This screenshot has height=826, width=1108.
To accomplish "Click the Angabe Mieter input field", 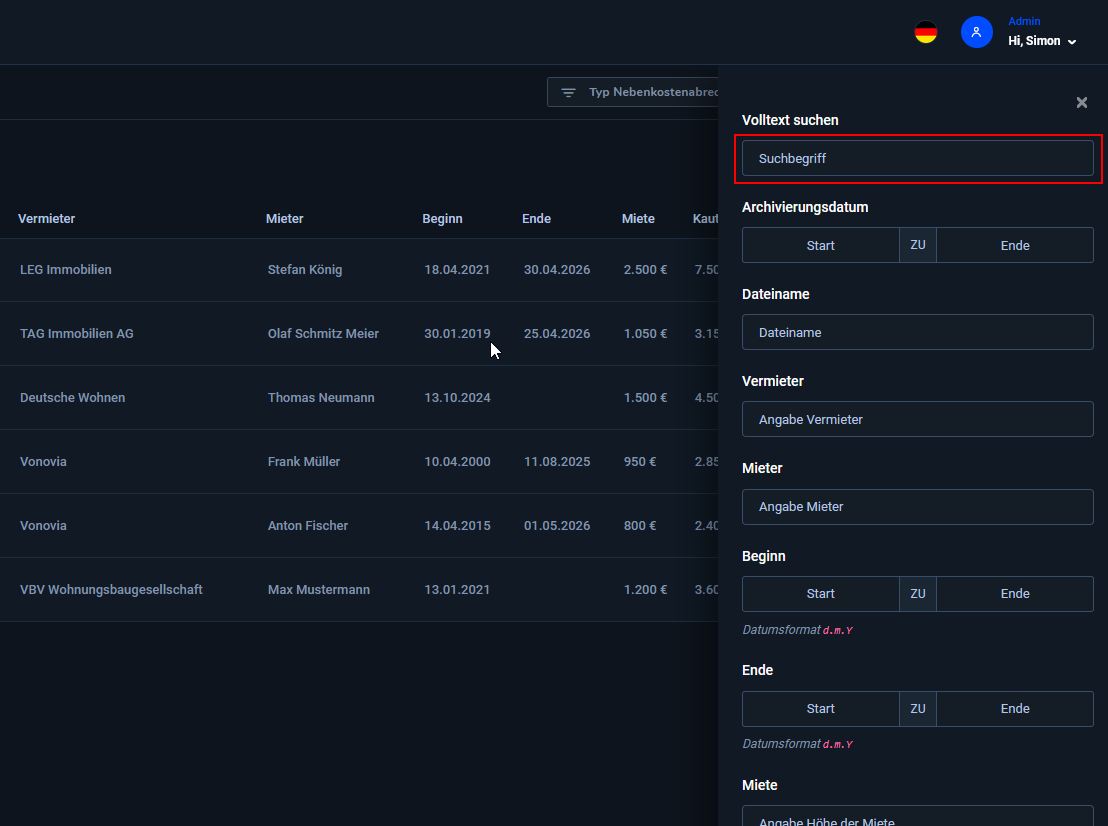I will tap(917, 507).
